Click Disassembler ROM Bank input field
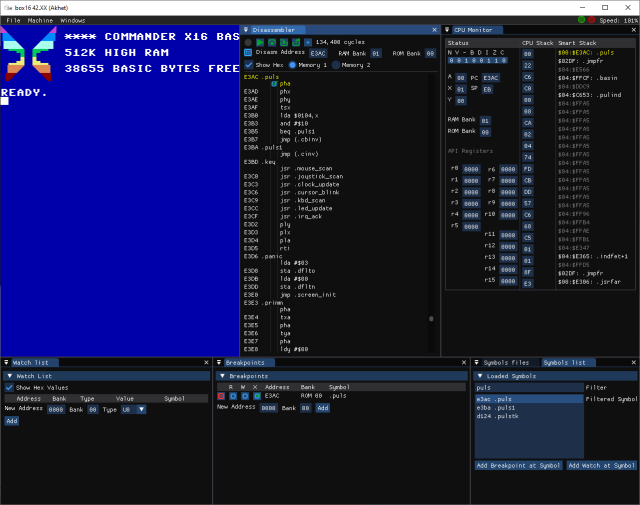 430,53
